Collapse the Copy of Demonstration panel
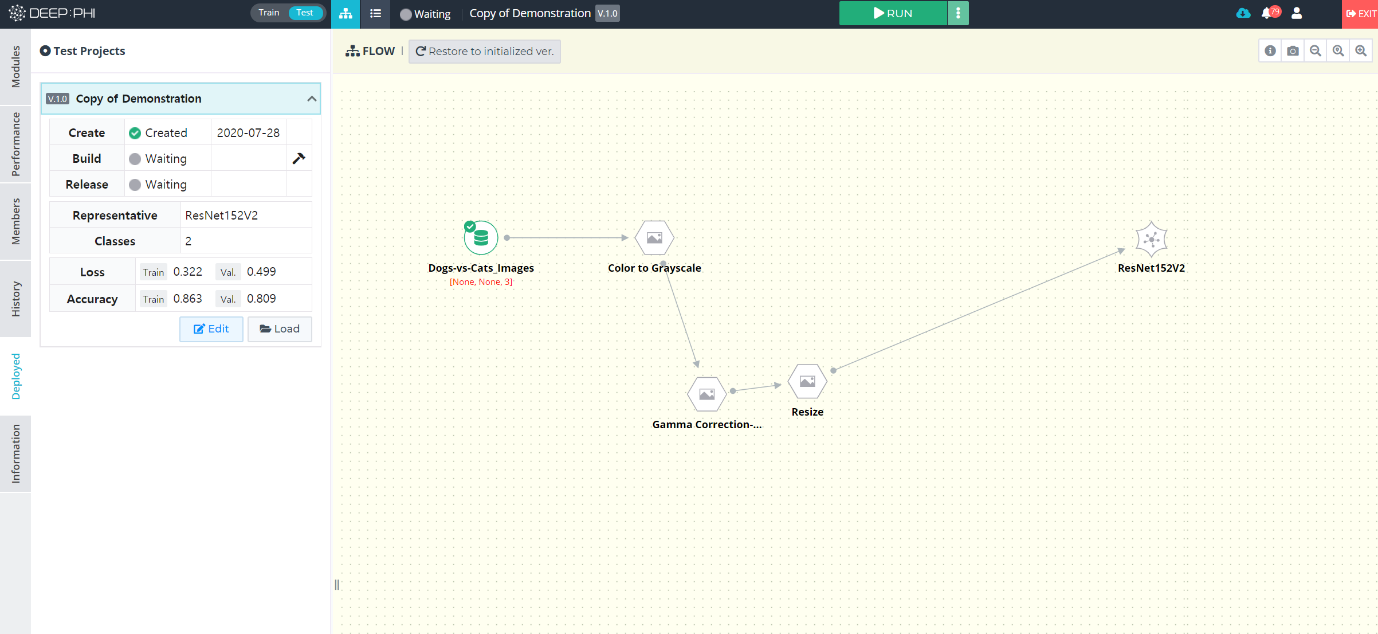The height and width of the screenshot is (634, 1378). (312, 99)
